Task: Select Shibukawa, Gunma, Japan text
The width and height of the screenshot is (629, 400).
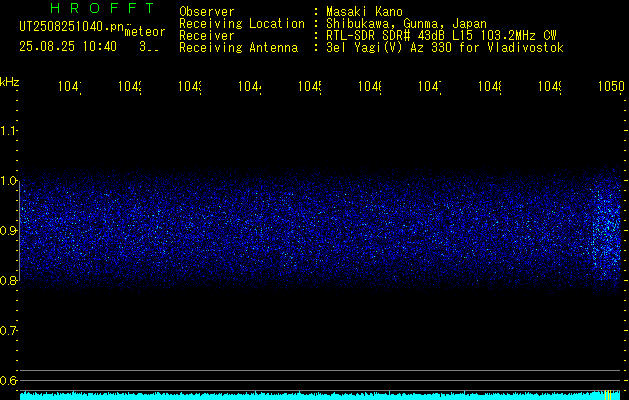Action: [x=406, y=24]
